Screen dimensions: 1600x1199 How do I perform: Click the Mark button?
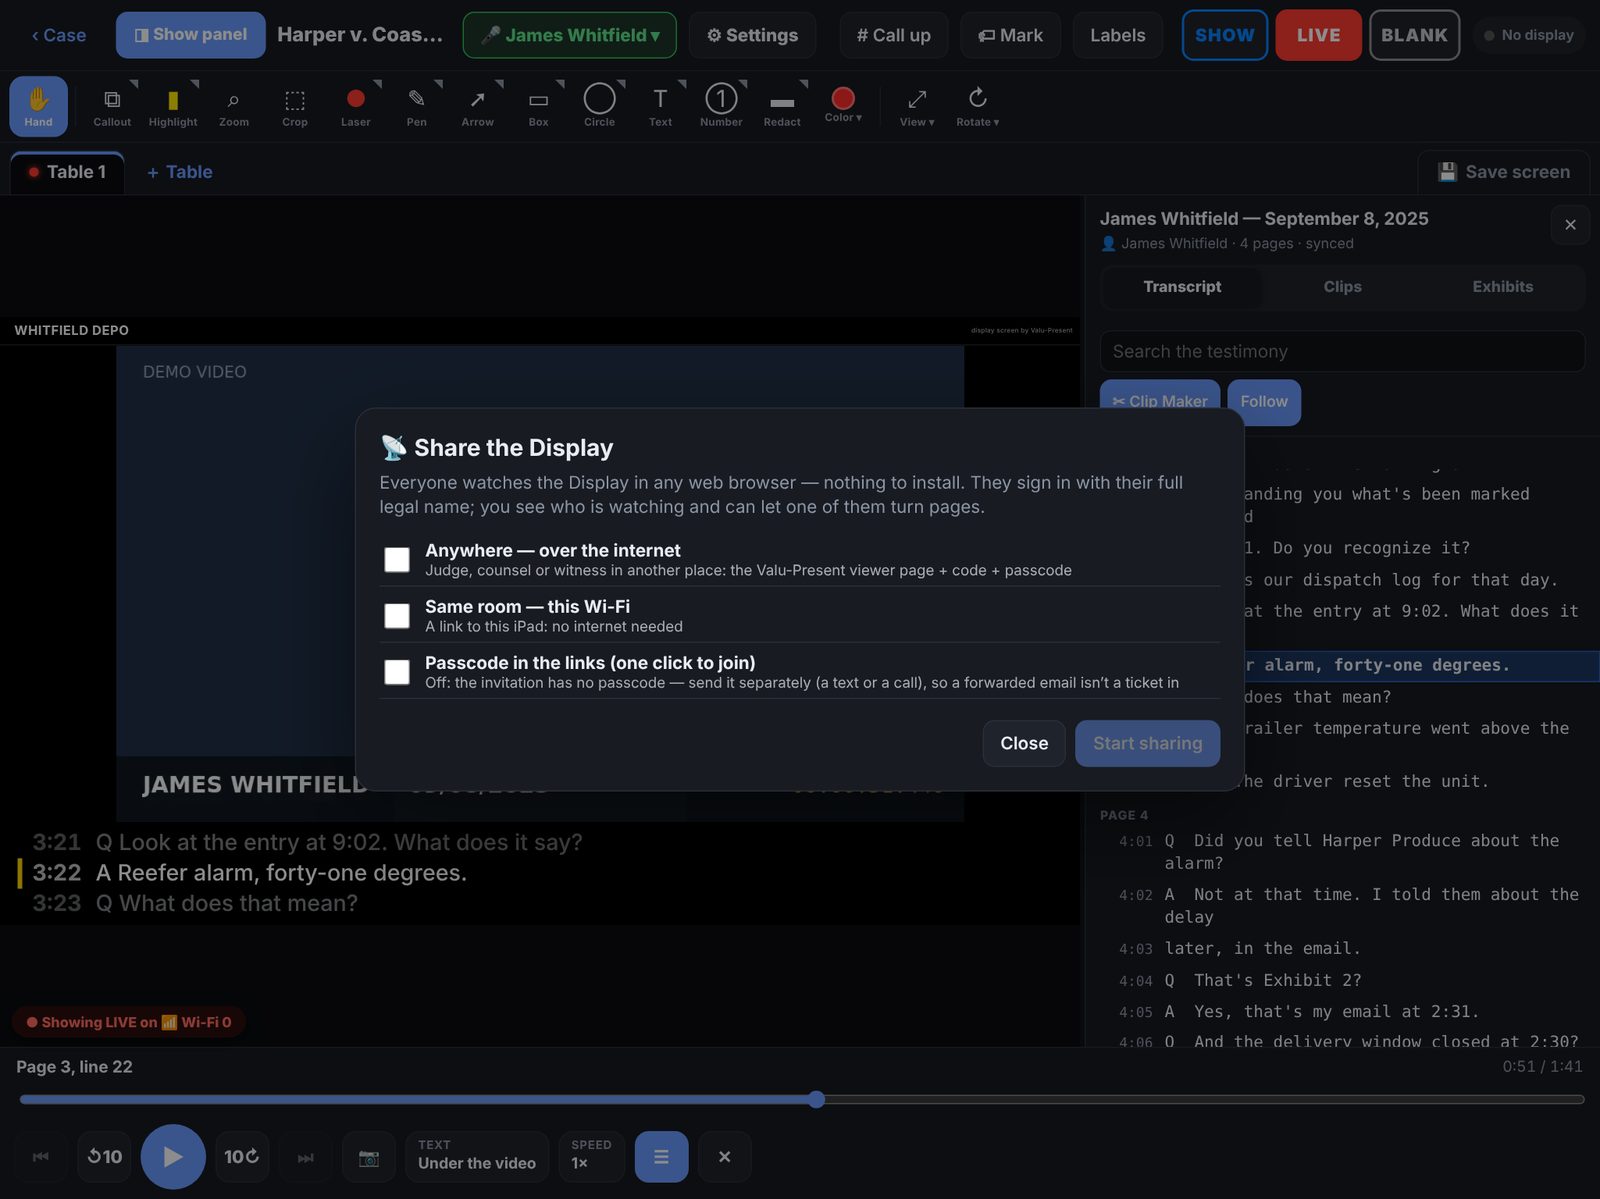click(1010, 35)
